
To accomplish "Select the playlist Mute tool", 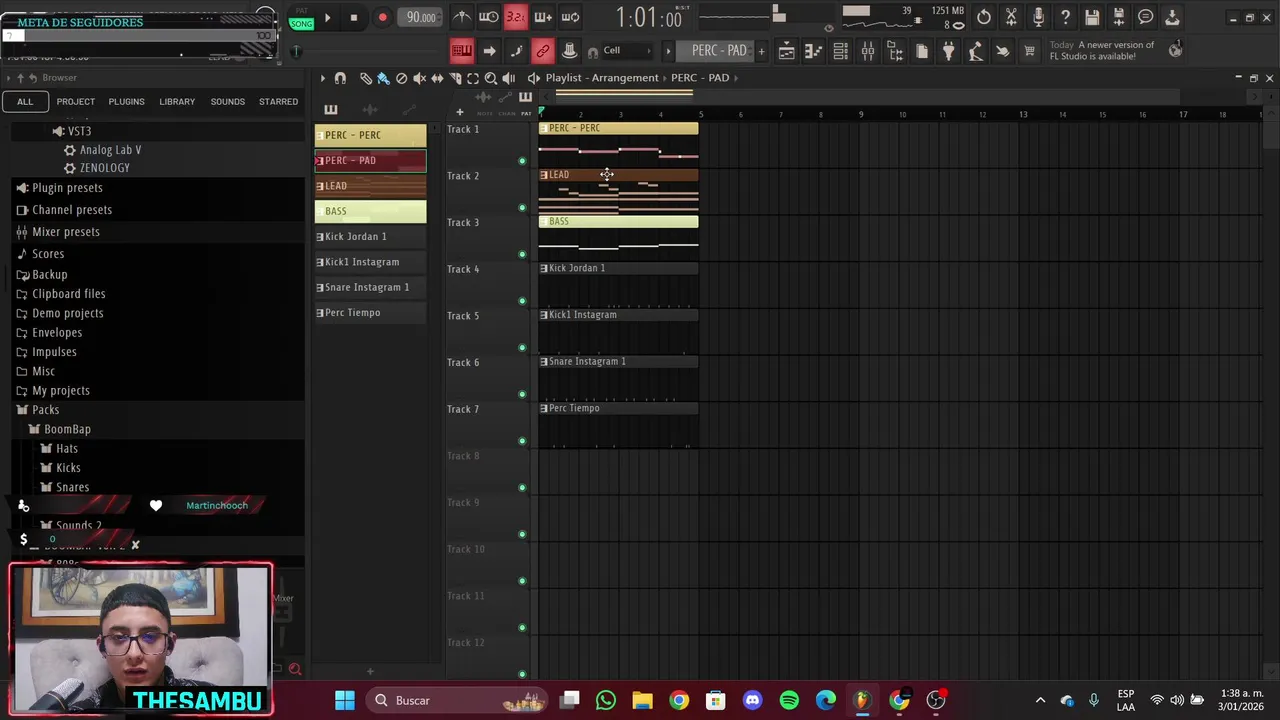I will (x=419, y=78).
